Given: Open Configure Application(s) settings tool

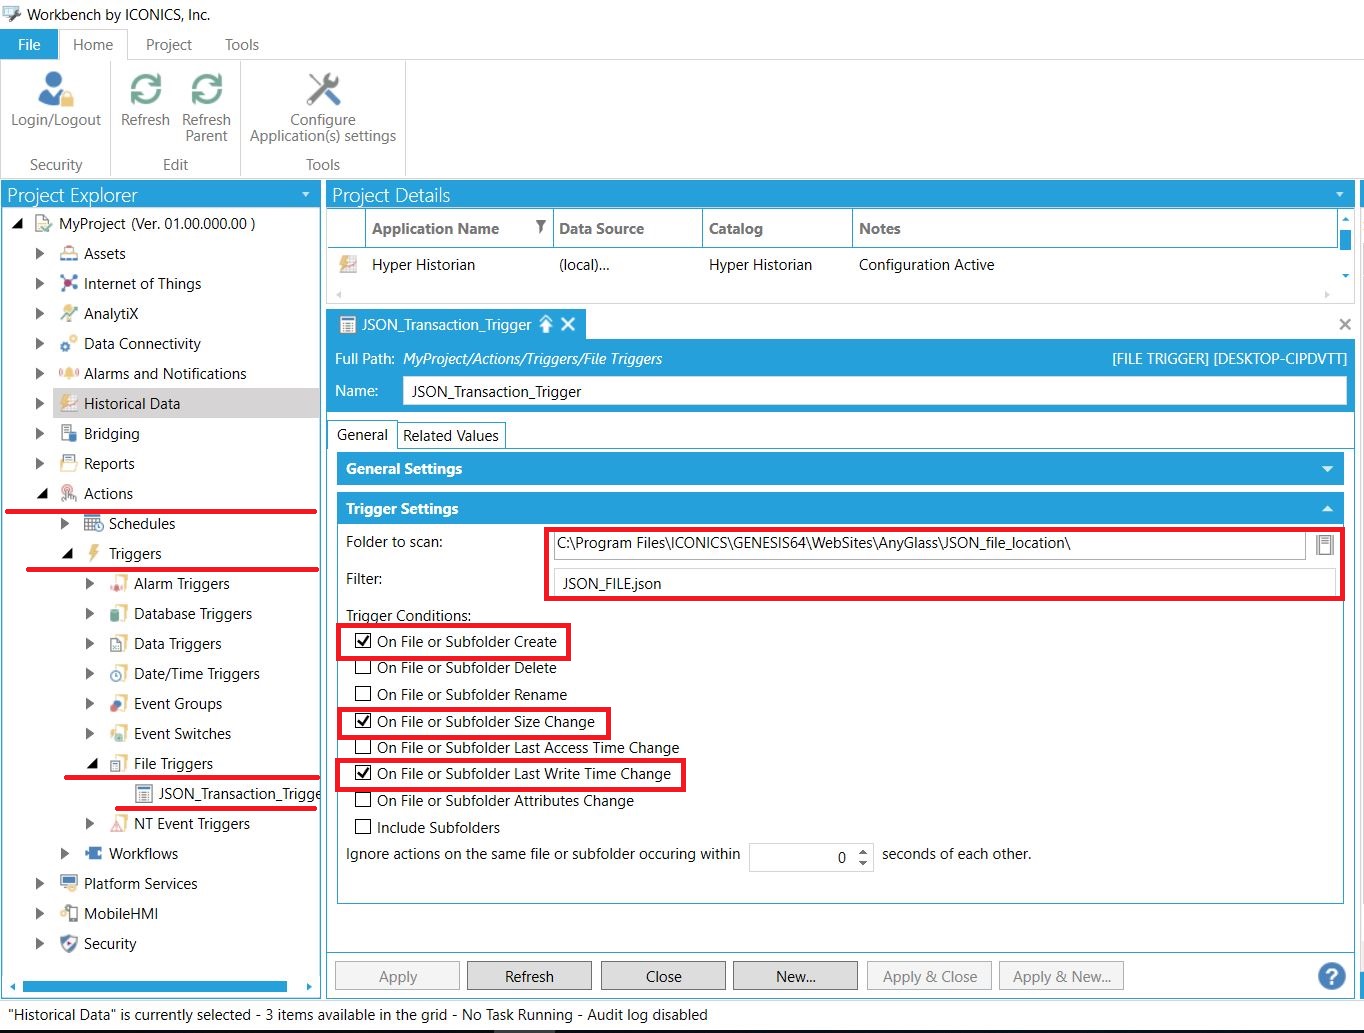Looking at the screenshot, I should point(323,90).
